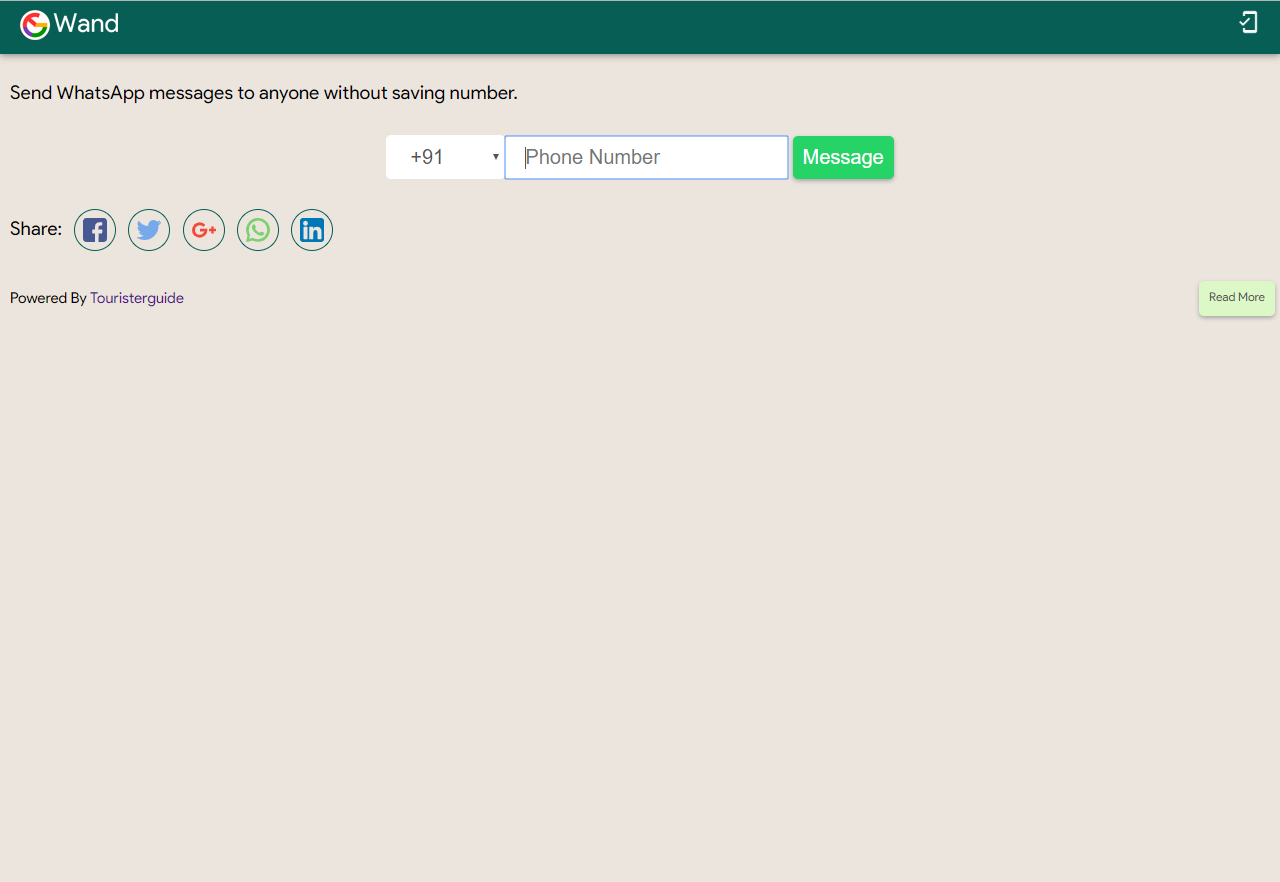Click the Wand title text
Viewport: 1280px width, 882px height.
87,23
